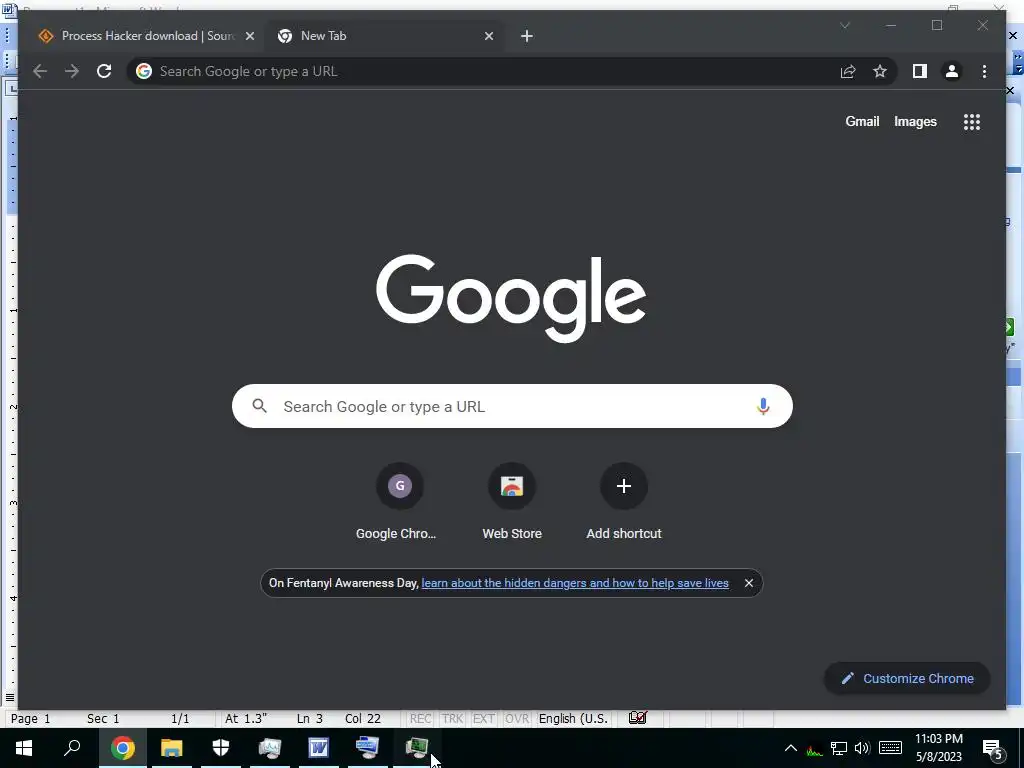Open the tab search chevron in Chrome's title bar
This screenshot has height=768, width=1024.
tap(844, 25)
